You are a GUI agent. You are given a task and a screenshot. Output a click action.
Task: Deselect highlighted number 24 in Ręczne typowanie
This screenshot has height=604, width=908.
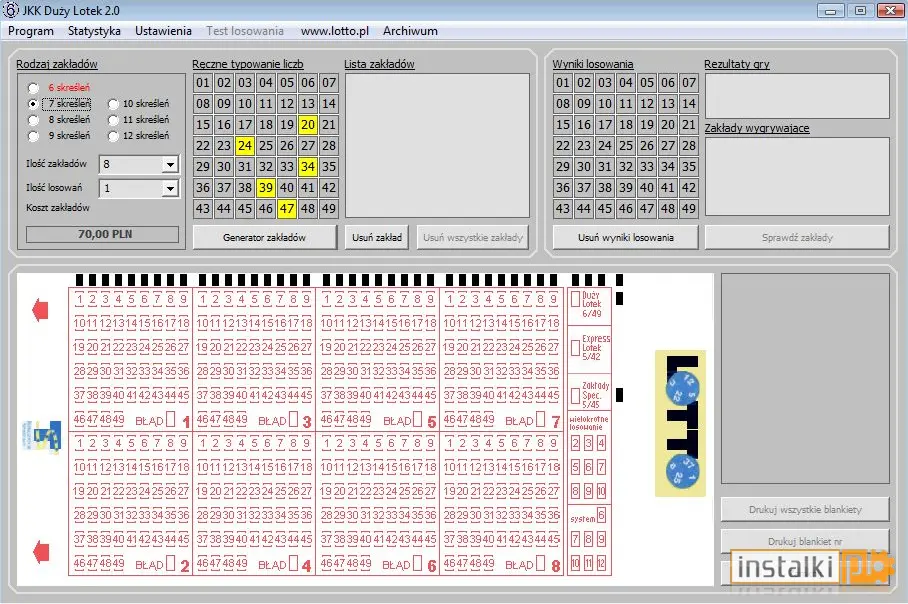245,145
